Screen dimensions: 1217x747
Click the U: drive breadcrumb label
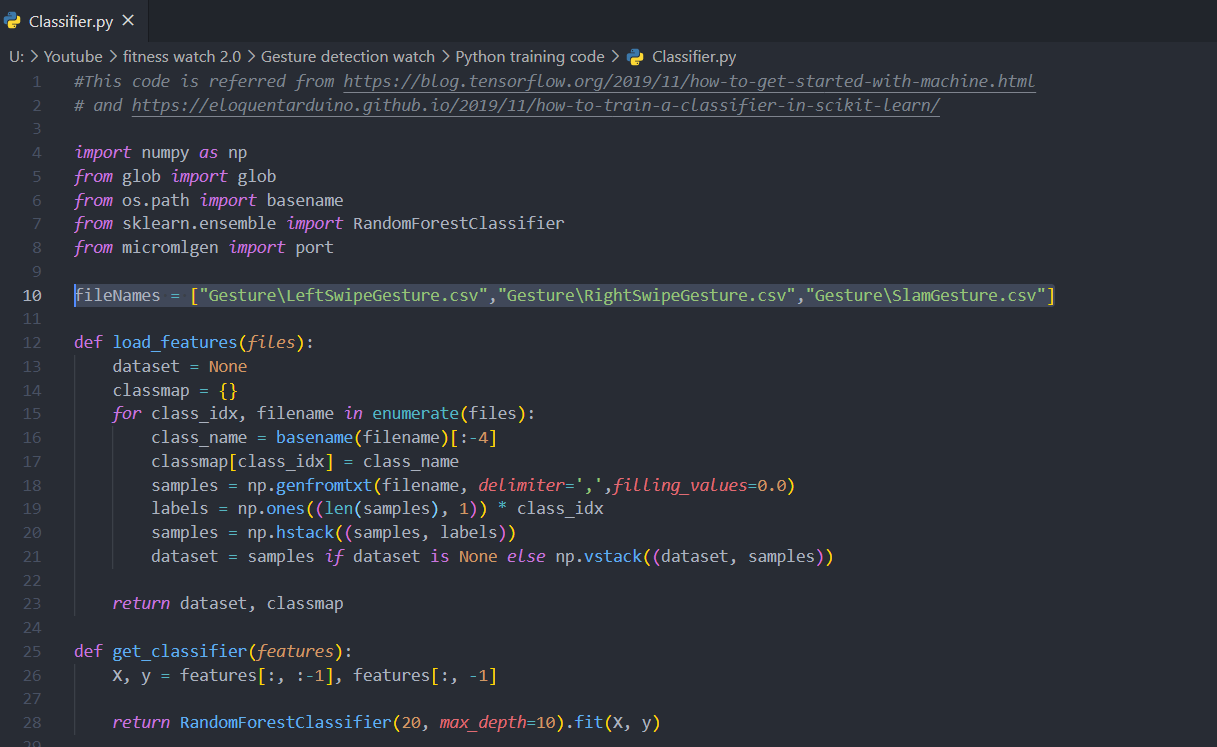point(16,57)
